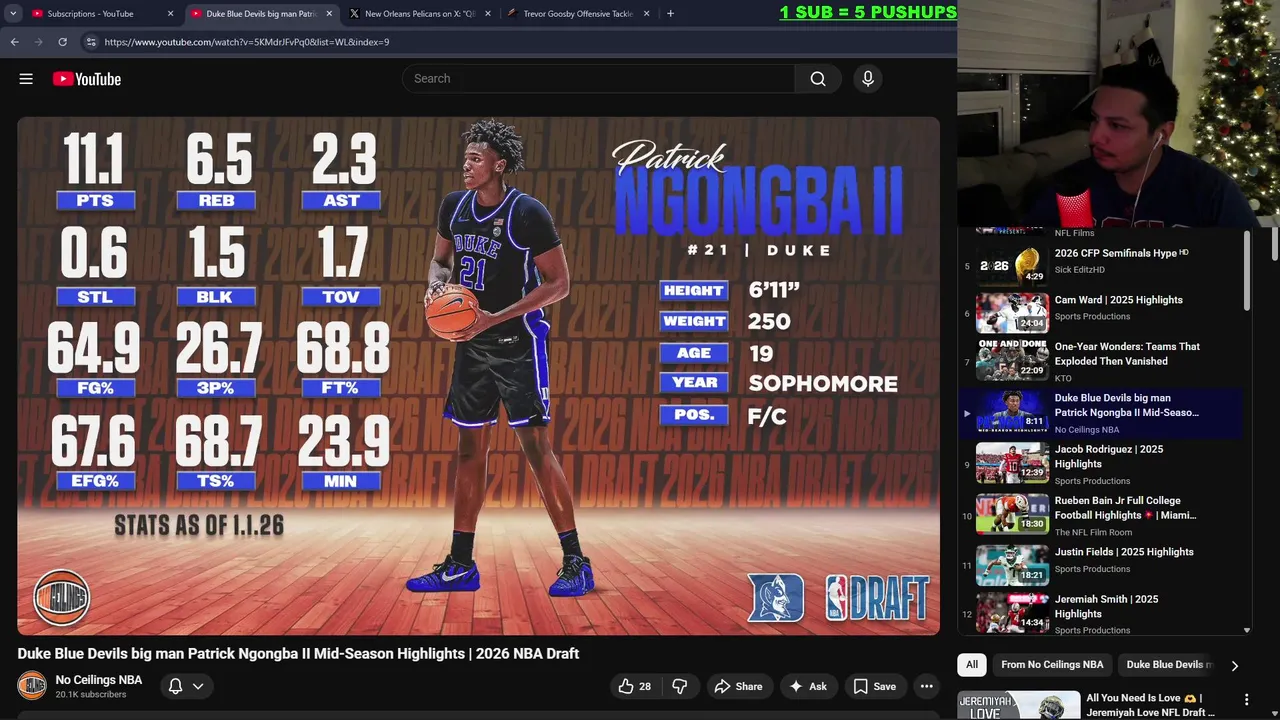The height and width of the screenshot is (720, 1280).
Task: Open No Ceilings NBA channel avatar
Action: pyautogui.click(x=32, y=686)
